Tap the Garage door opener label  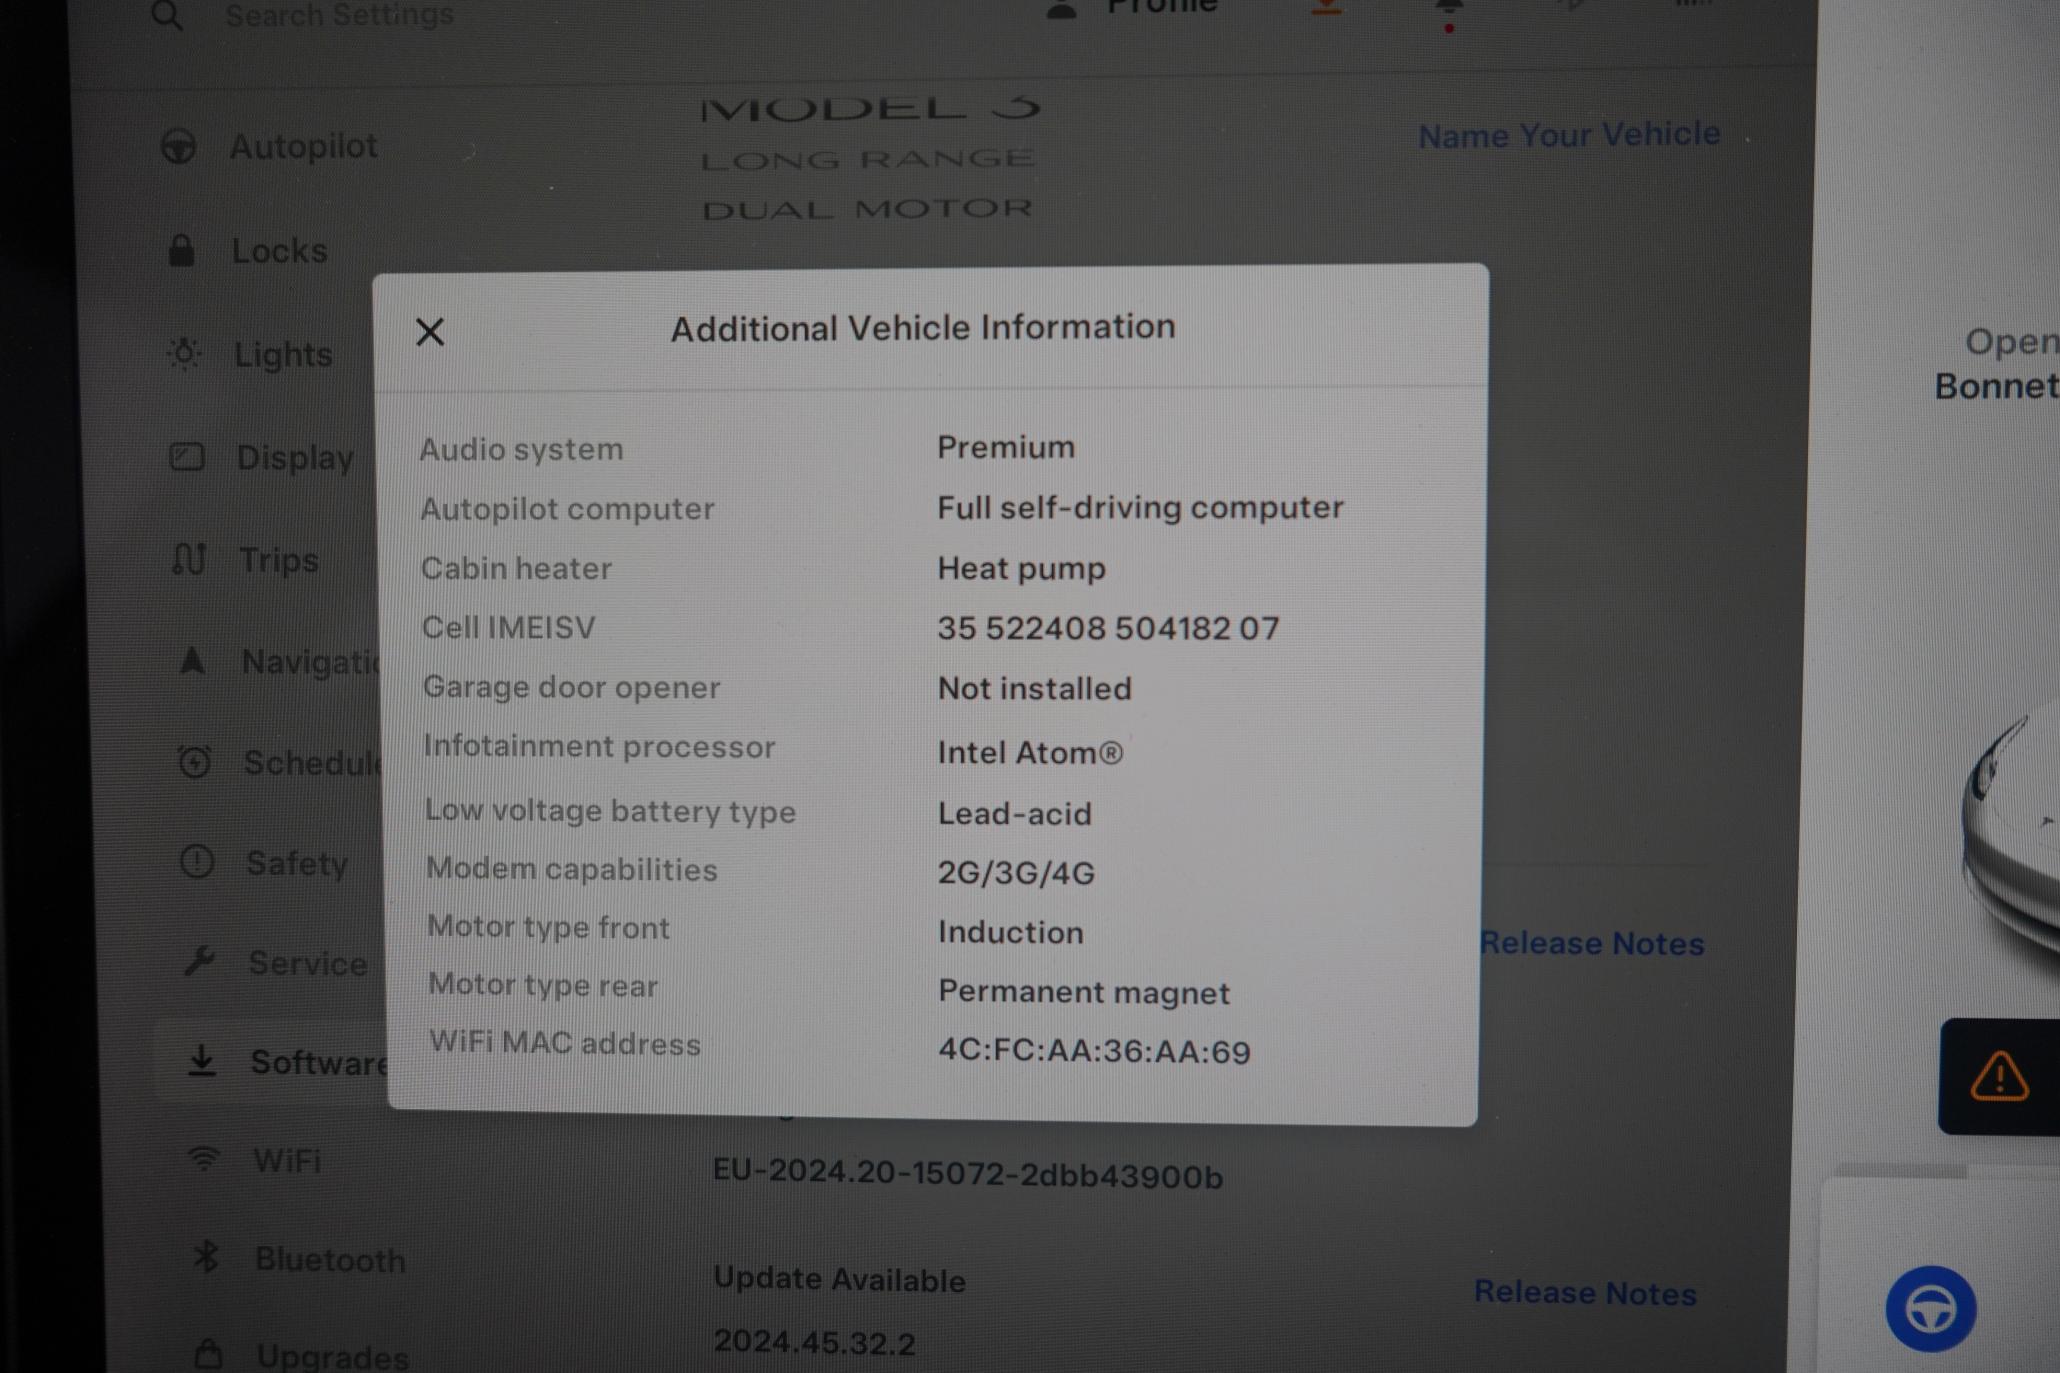pos(571,688)
